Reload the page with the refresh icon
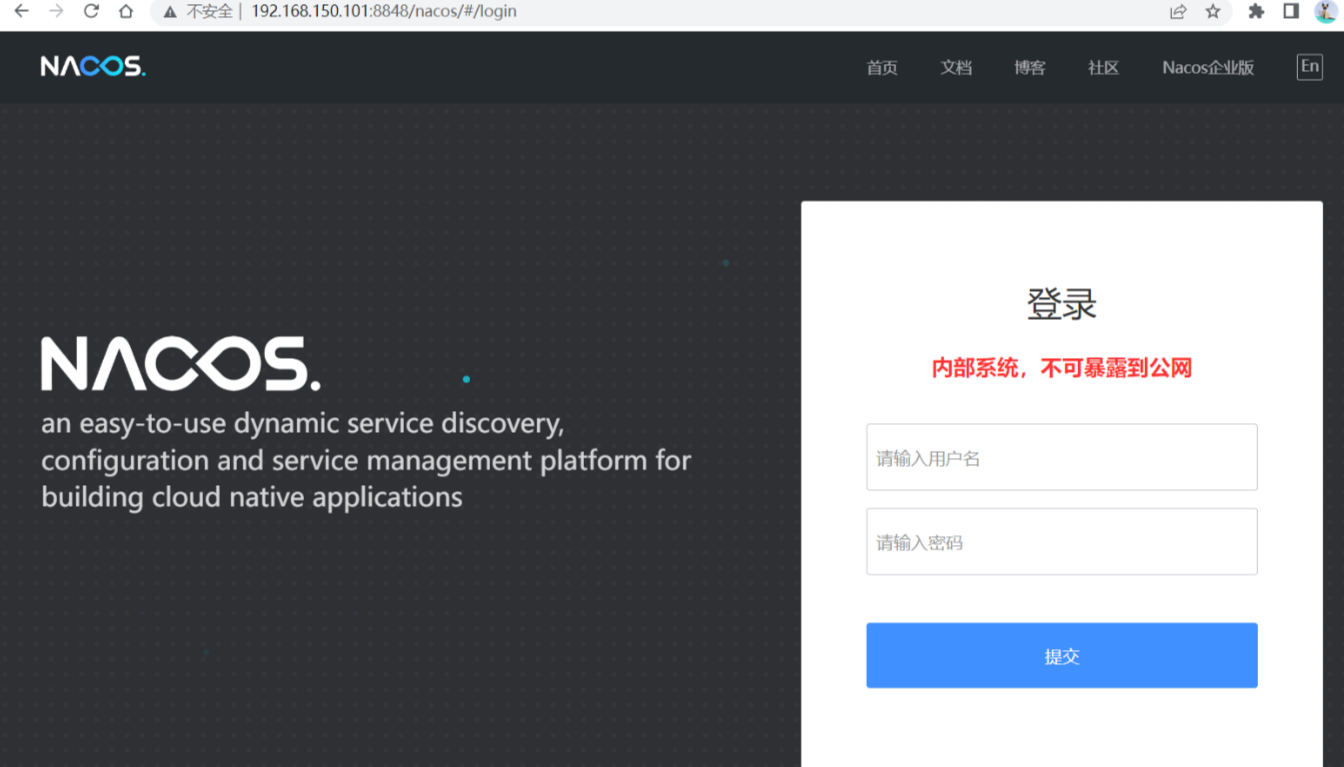This screenshot has height=767, width=1344. tap(91, 11)
